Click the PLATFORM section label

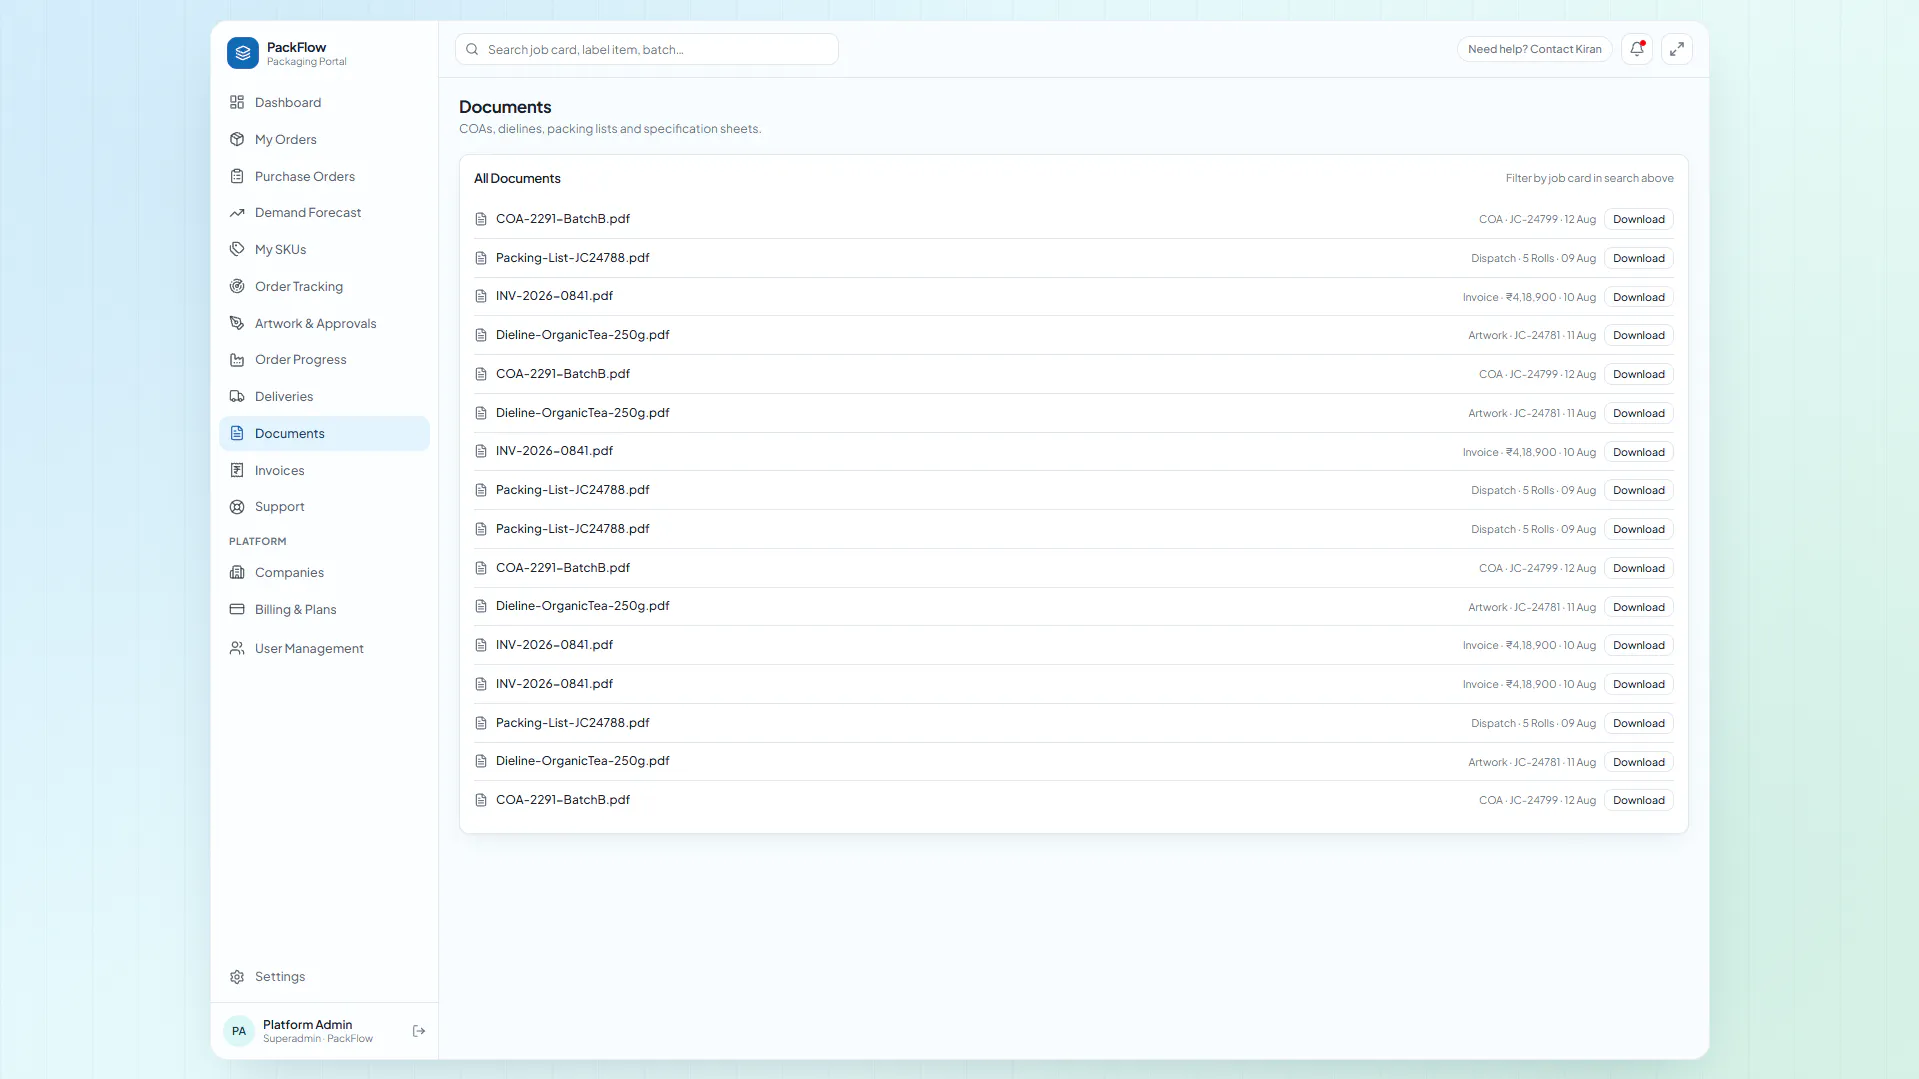[x=257, y=541]
